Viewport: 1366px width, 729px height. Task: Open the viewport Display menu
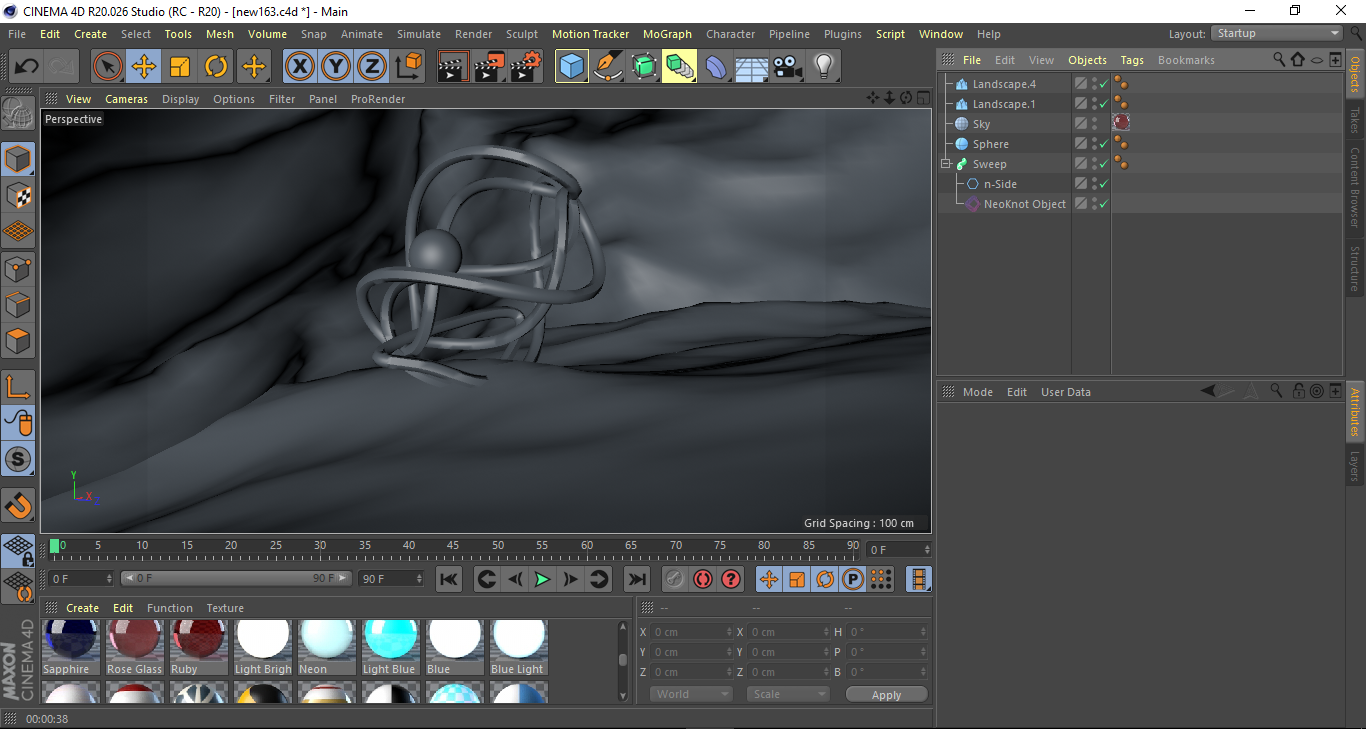(180, 99)
